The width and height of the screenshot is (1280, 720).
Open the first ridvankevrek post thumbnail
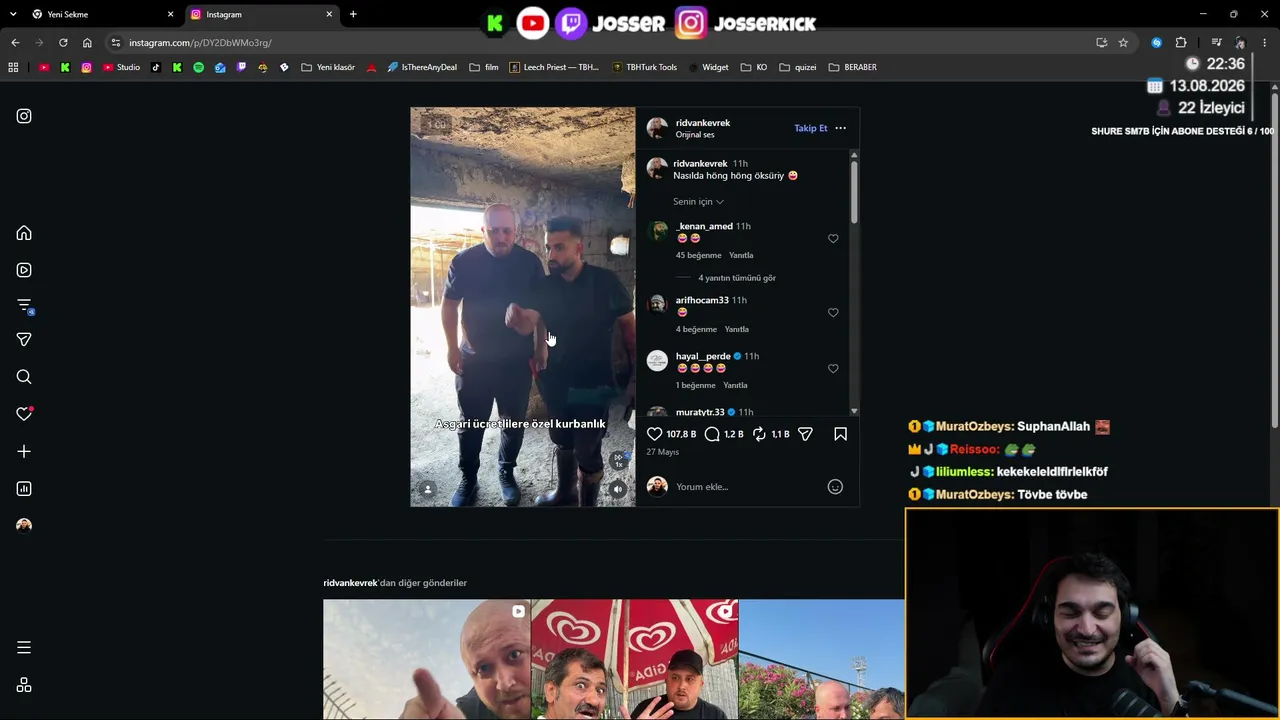[427, 660]
